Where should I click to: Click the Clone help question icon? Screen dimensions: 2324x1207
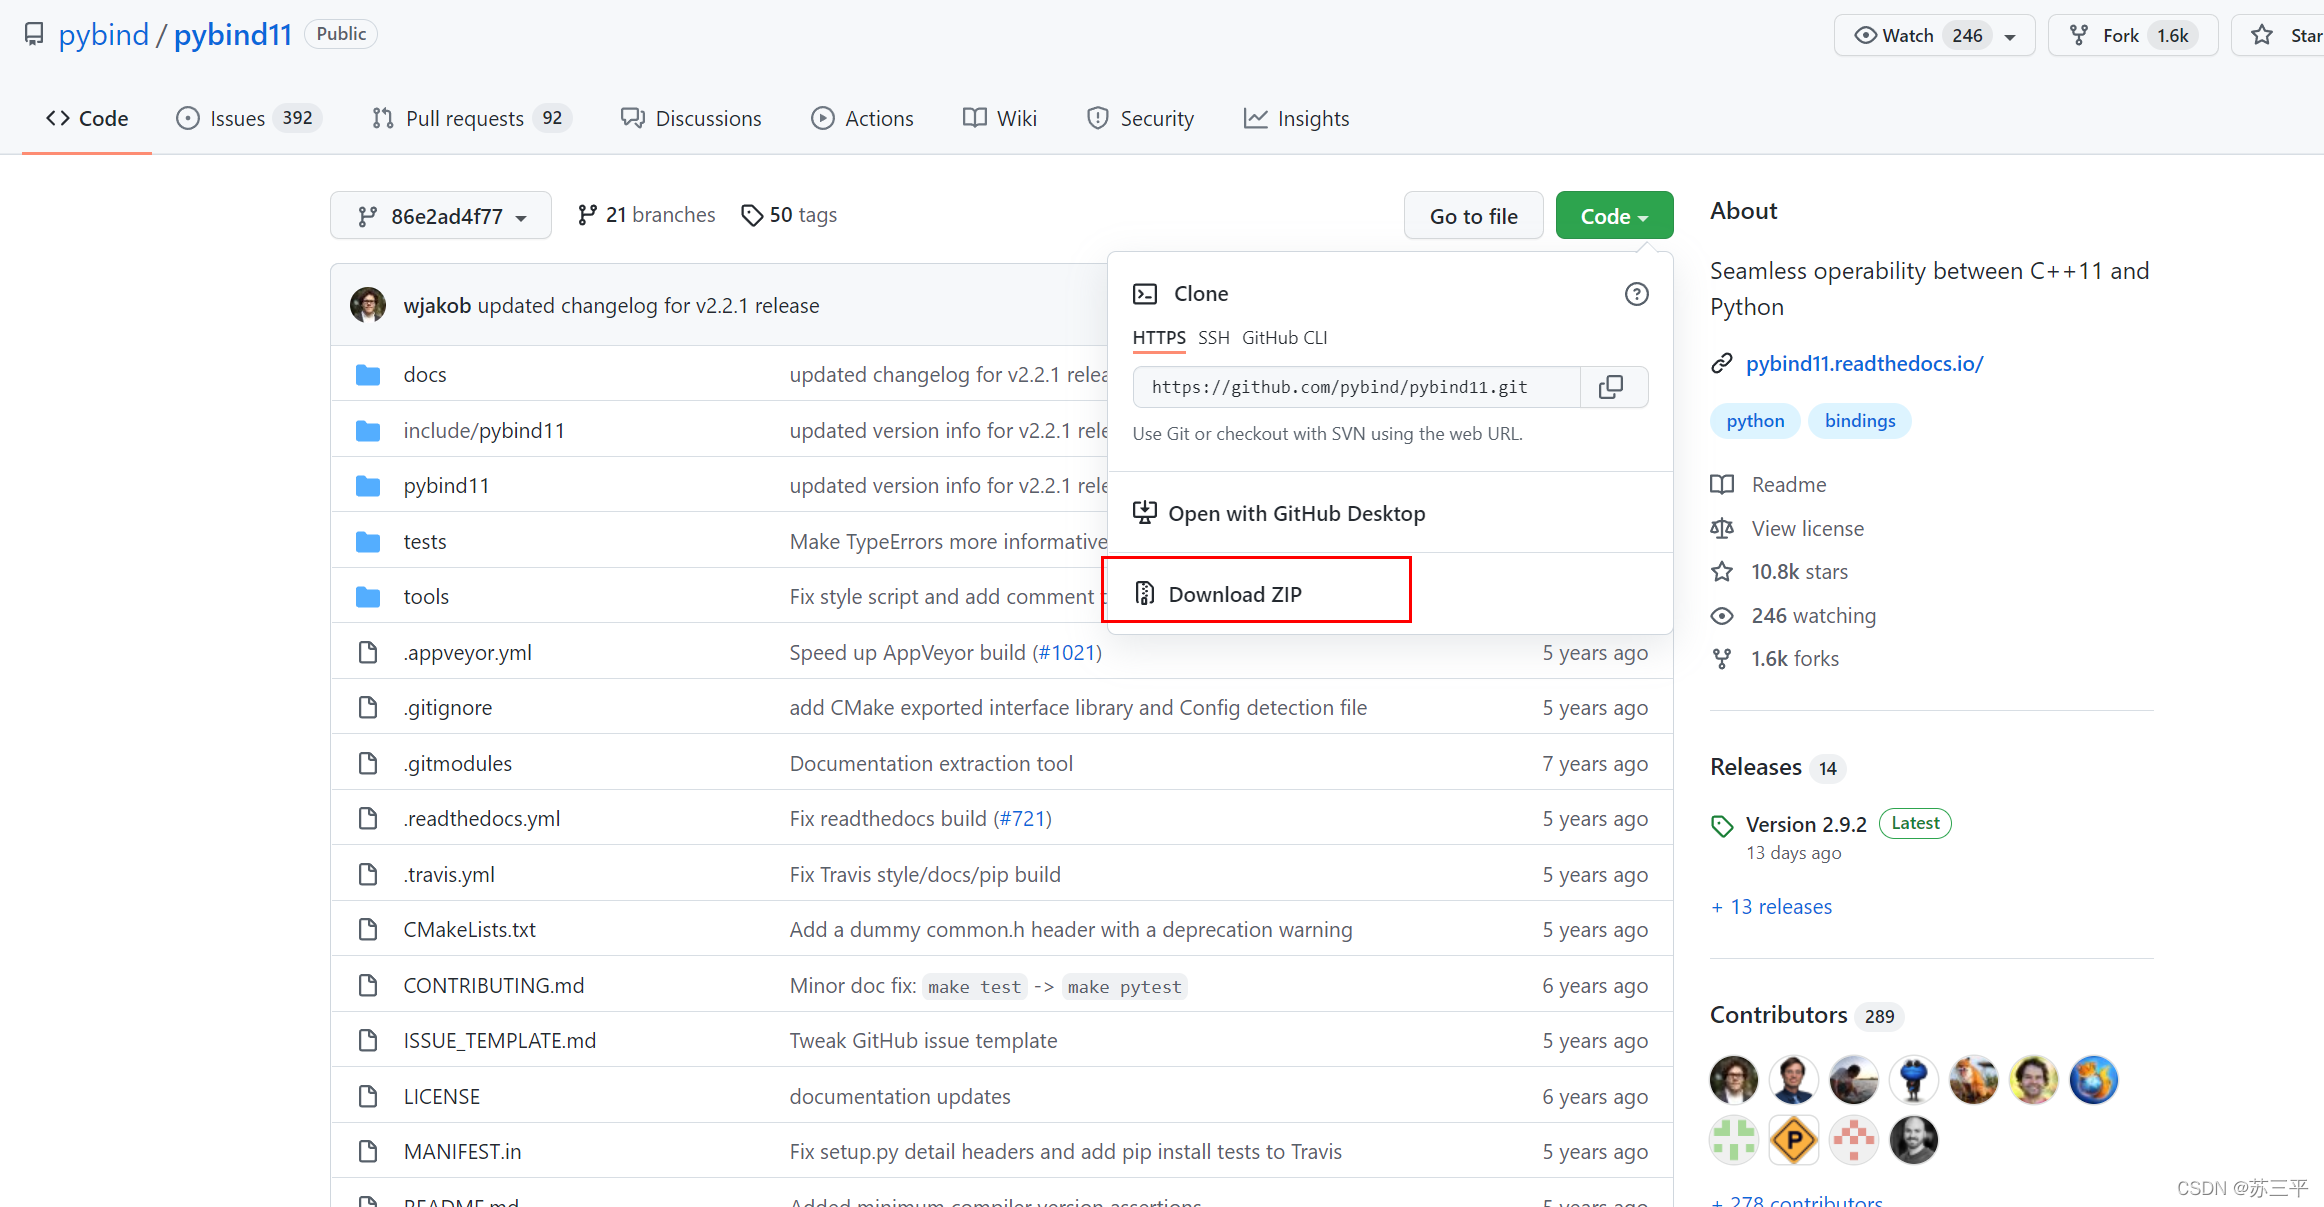click(1636, 294)
